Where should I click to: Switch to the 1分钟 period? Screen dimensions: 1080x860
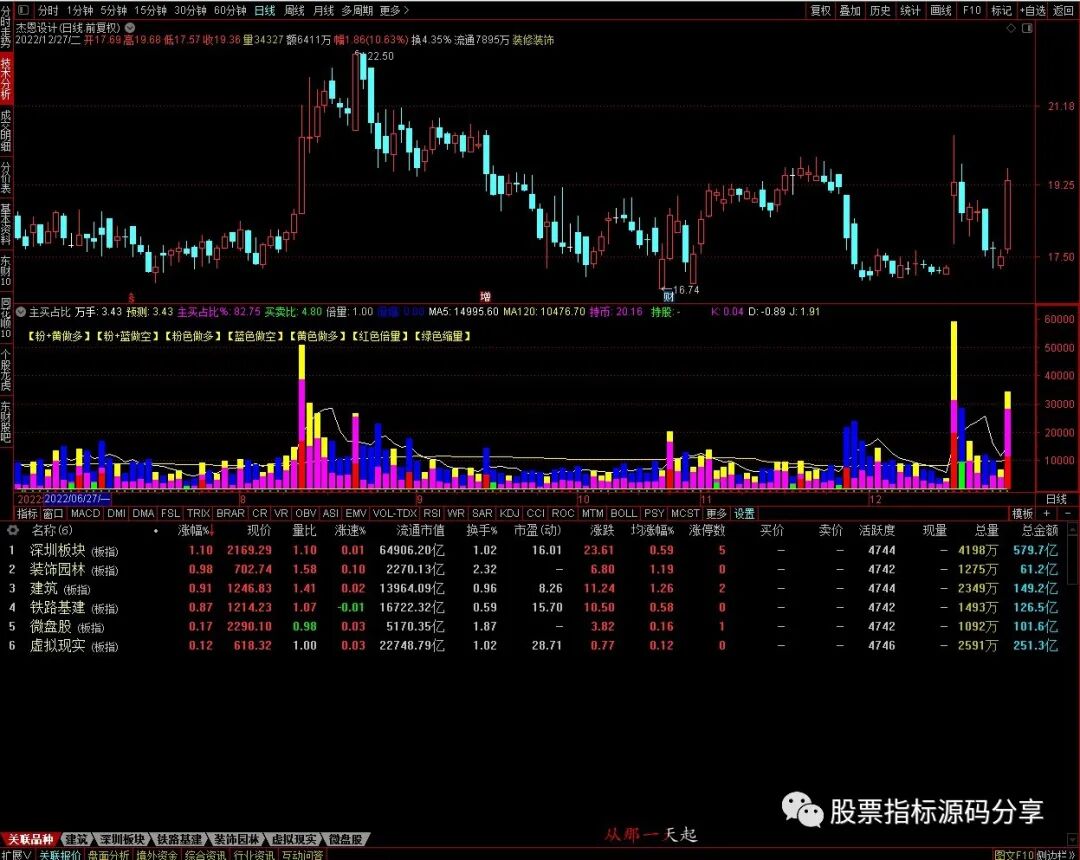(x=79, y=10)
